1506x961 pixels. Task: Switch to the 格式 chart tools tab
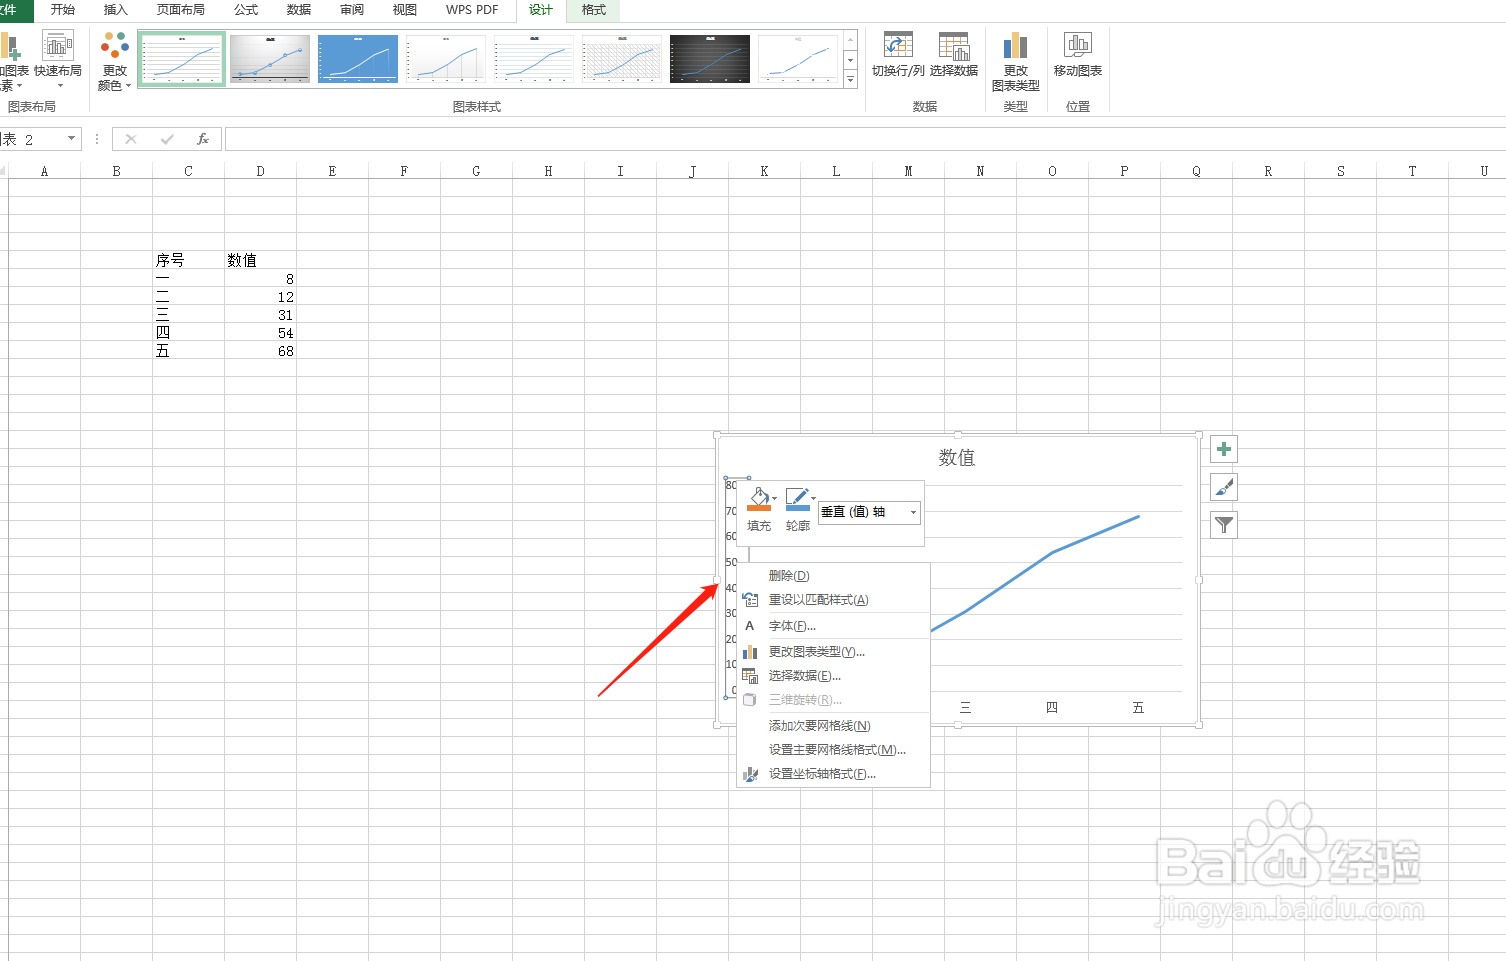[594, 10]
